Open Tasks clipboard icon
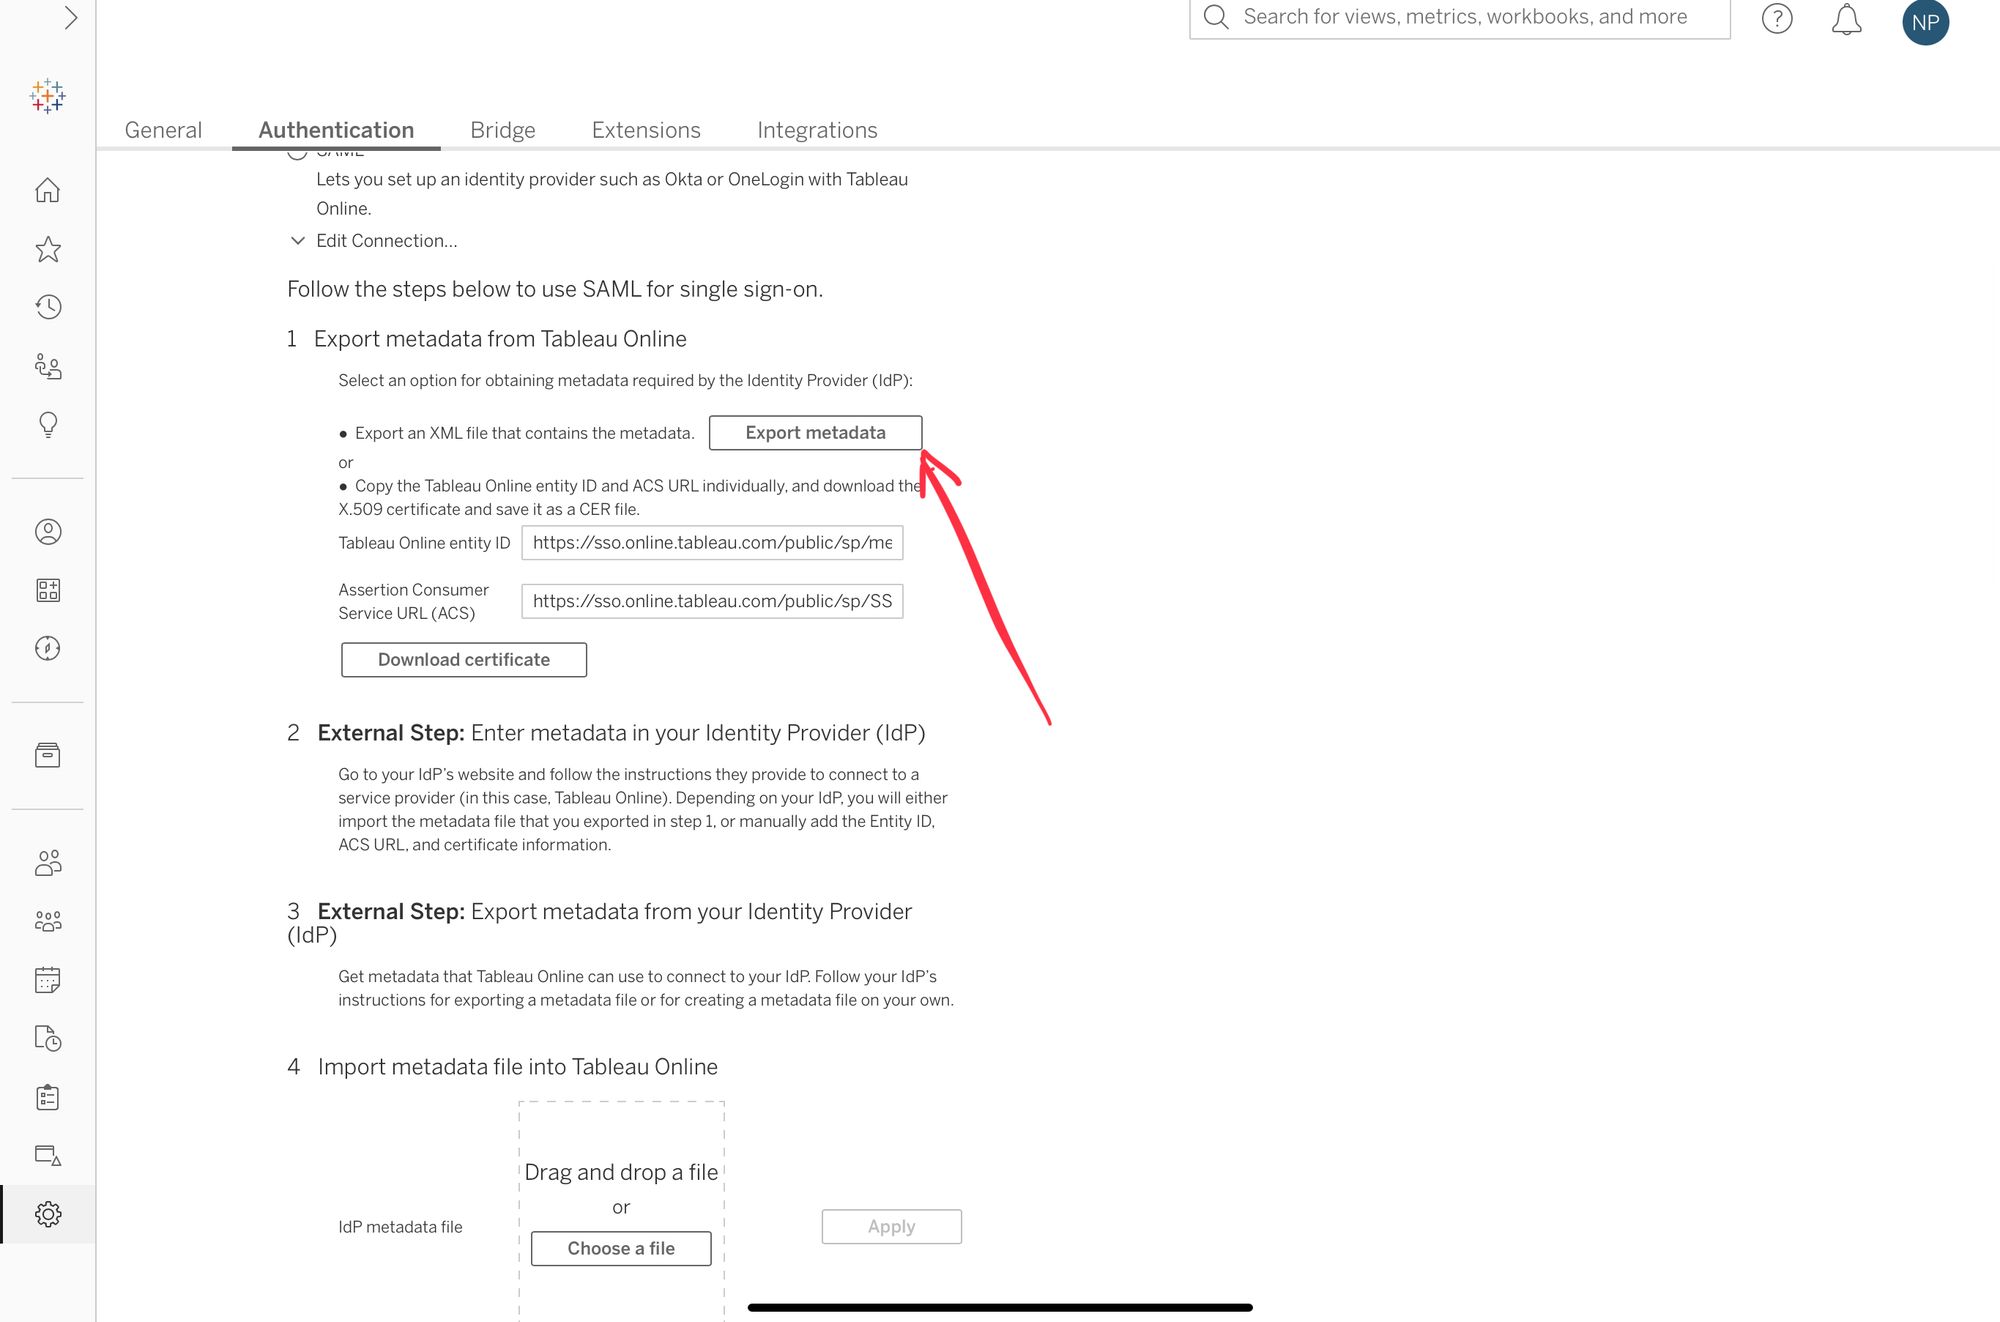Viewport: 2000px width, 1322px height. click(x=48, y=1097)
